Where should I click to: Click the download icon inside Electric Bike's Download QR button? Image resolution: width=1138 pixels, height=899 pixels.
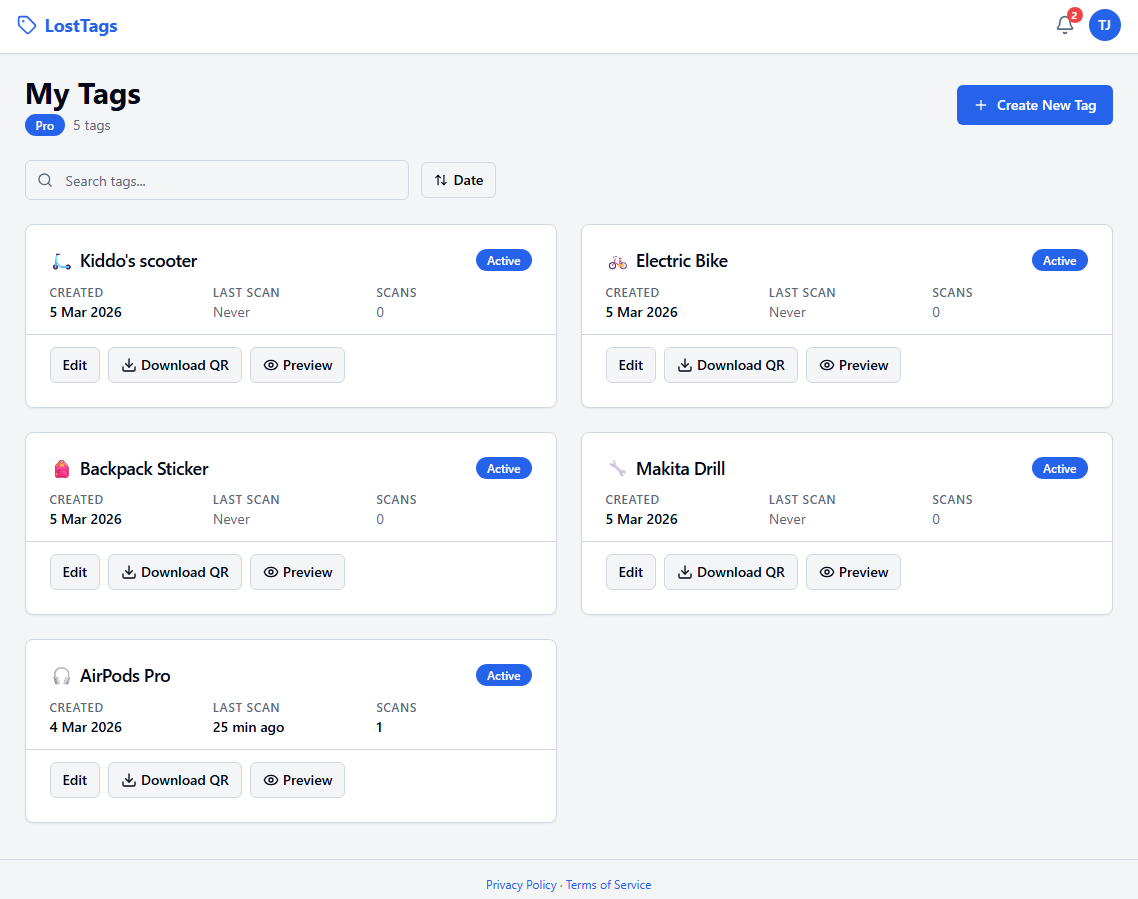click(x=687, y=365)
